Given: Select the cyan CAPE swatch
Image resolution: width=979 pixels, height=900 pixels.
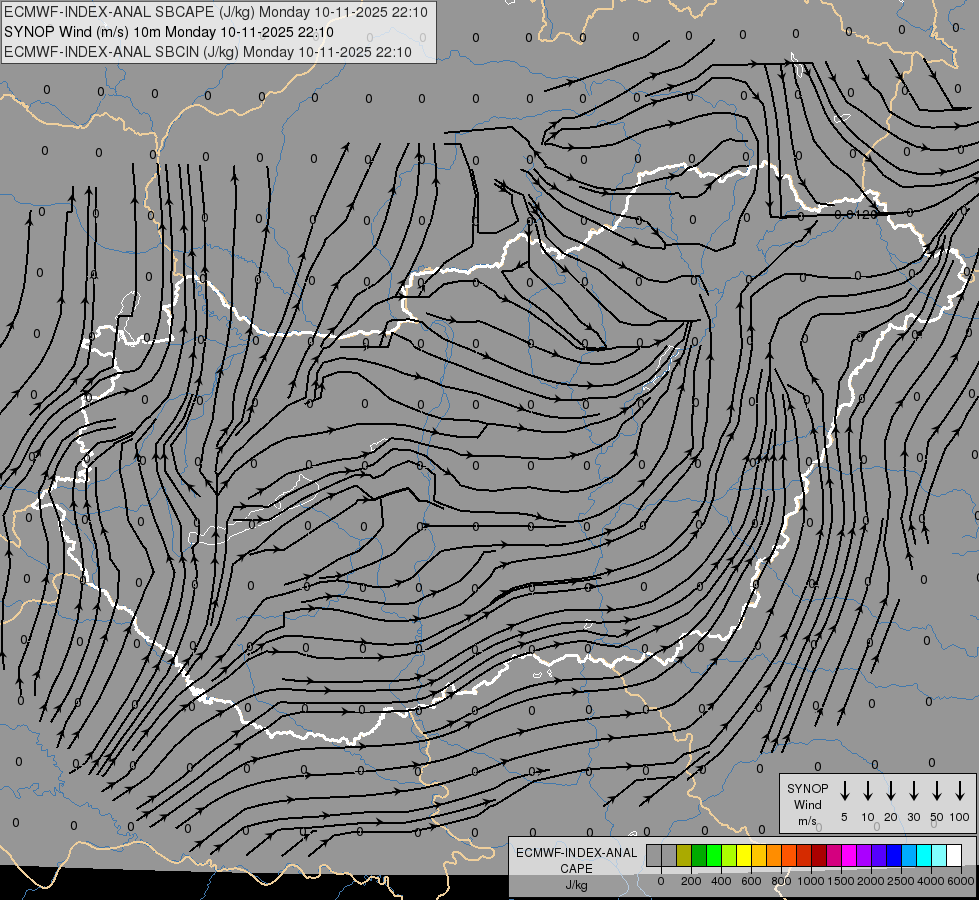Looking at the screenshot, I should pos(923,855).
